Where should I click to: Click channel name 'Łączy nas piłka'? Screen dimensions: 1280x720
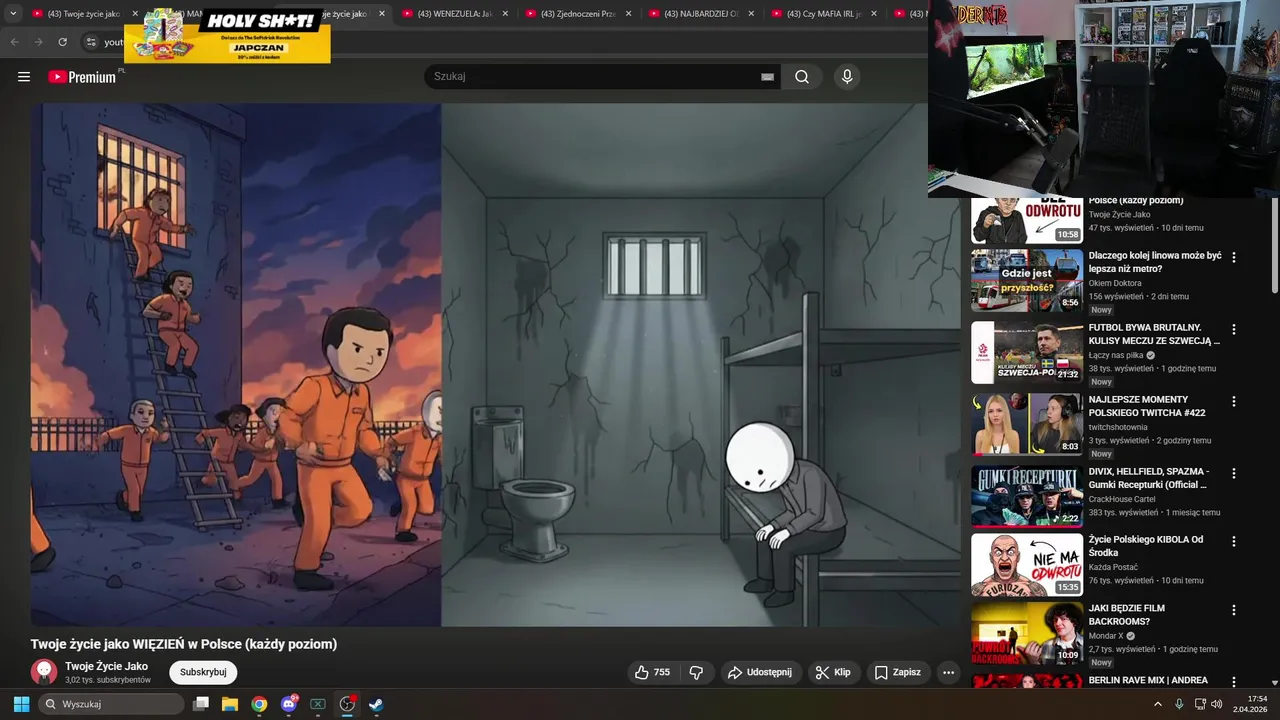tap(1116, 355)
